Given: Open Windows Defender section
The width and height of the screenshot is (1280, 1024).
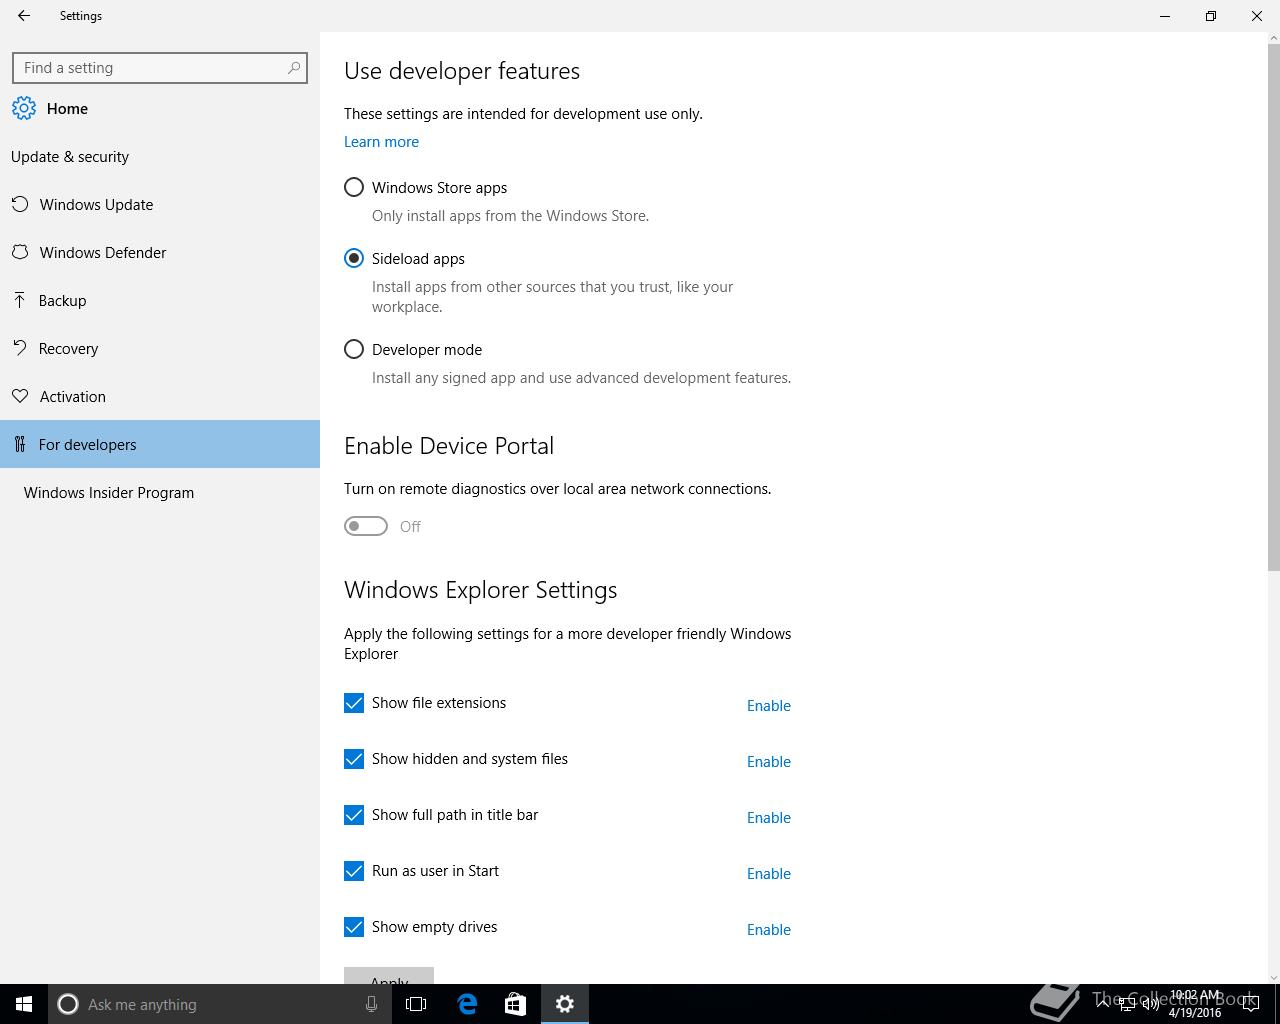Looking at the screenshot, I should point(160,252).
